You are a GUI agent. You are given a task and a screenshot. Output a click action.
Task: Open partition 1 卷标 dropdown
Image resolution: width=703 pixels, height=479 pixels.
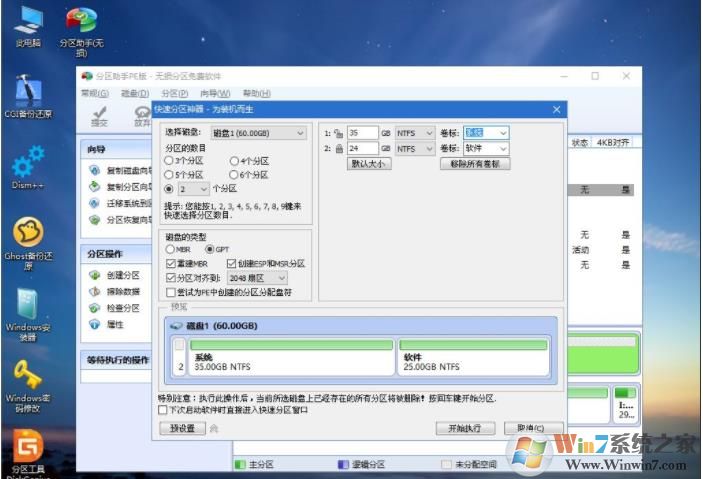(x=486, y=133)
